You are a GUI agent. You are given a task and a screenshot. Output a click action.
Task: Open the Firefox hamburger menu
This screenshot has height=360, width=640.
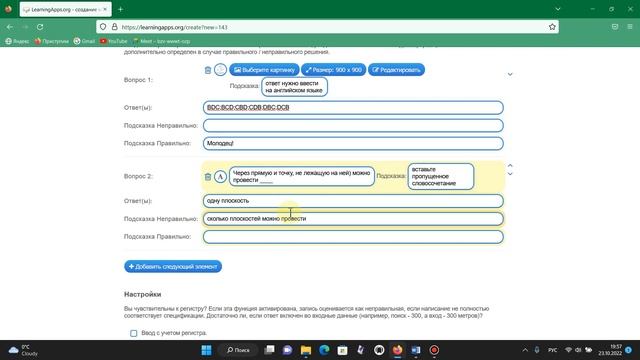pyautogui.click(x=630, y=27)
